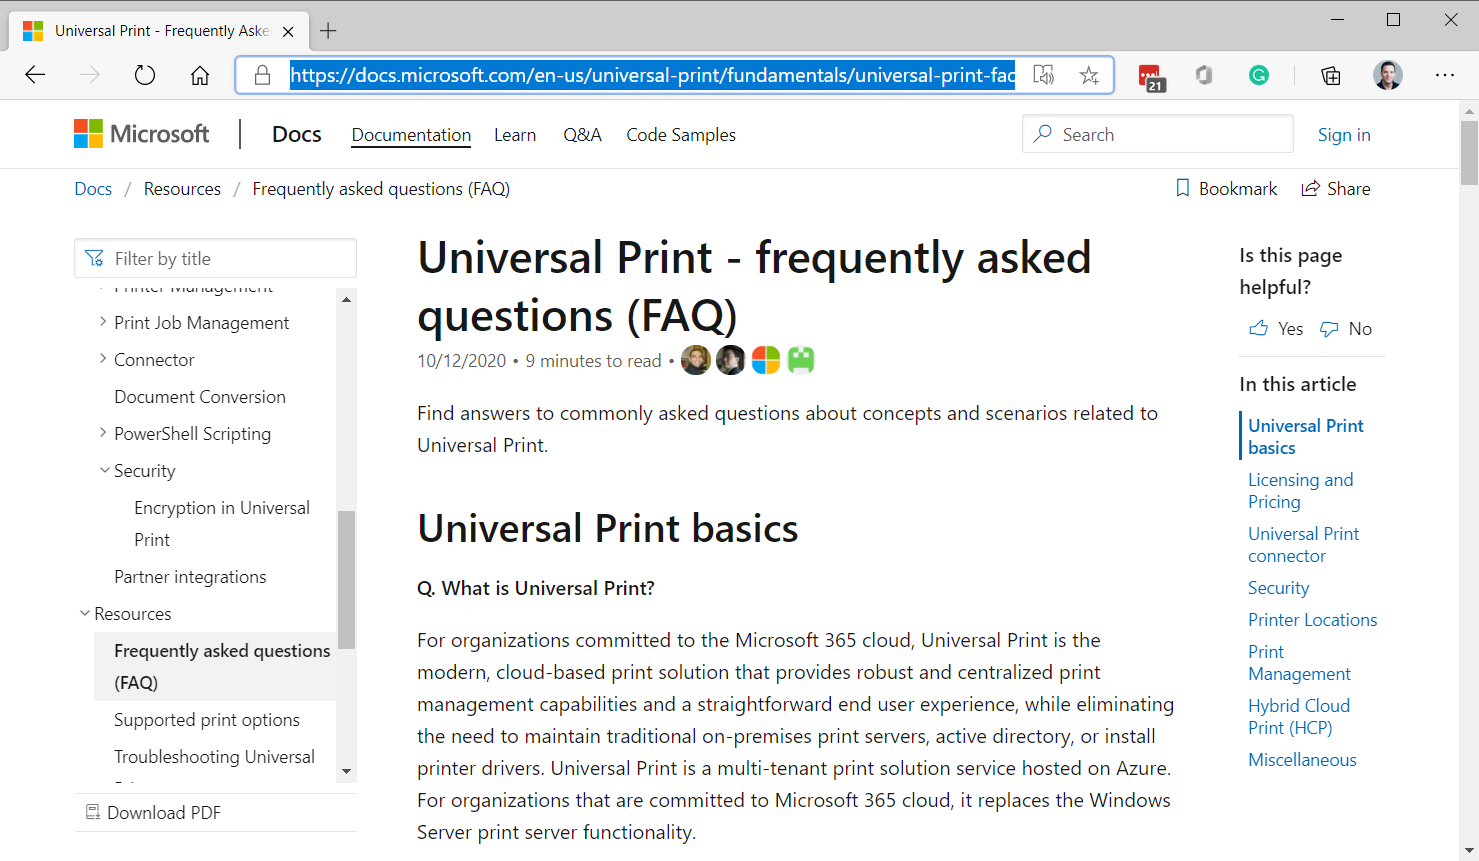Screen dimensions: 1479x861
Task: Jump to Miscellaneous section
Action: (x=1302, y=760)
